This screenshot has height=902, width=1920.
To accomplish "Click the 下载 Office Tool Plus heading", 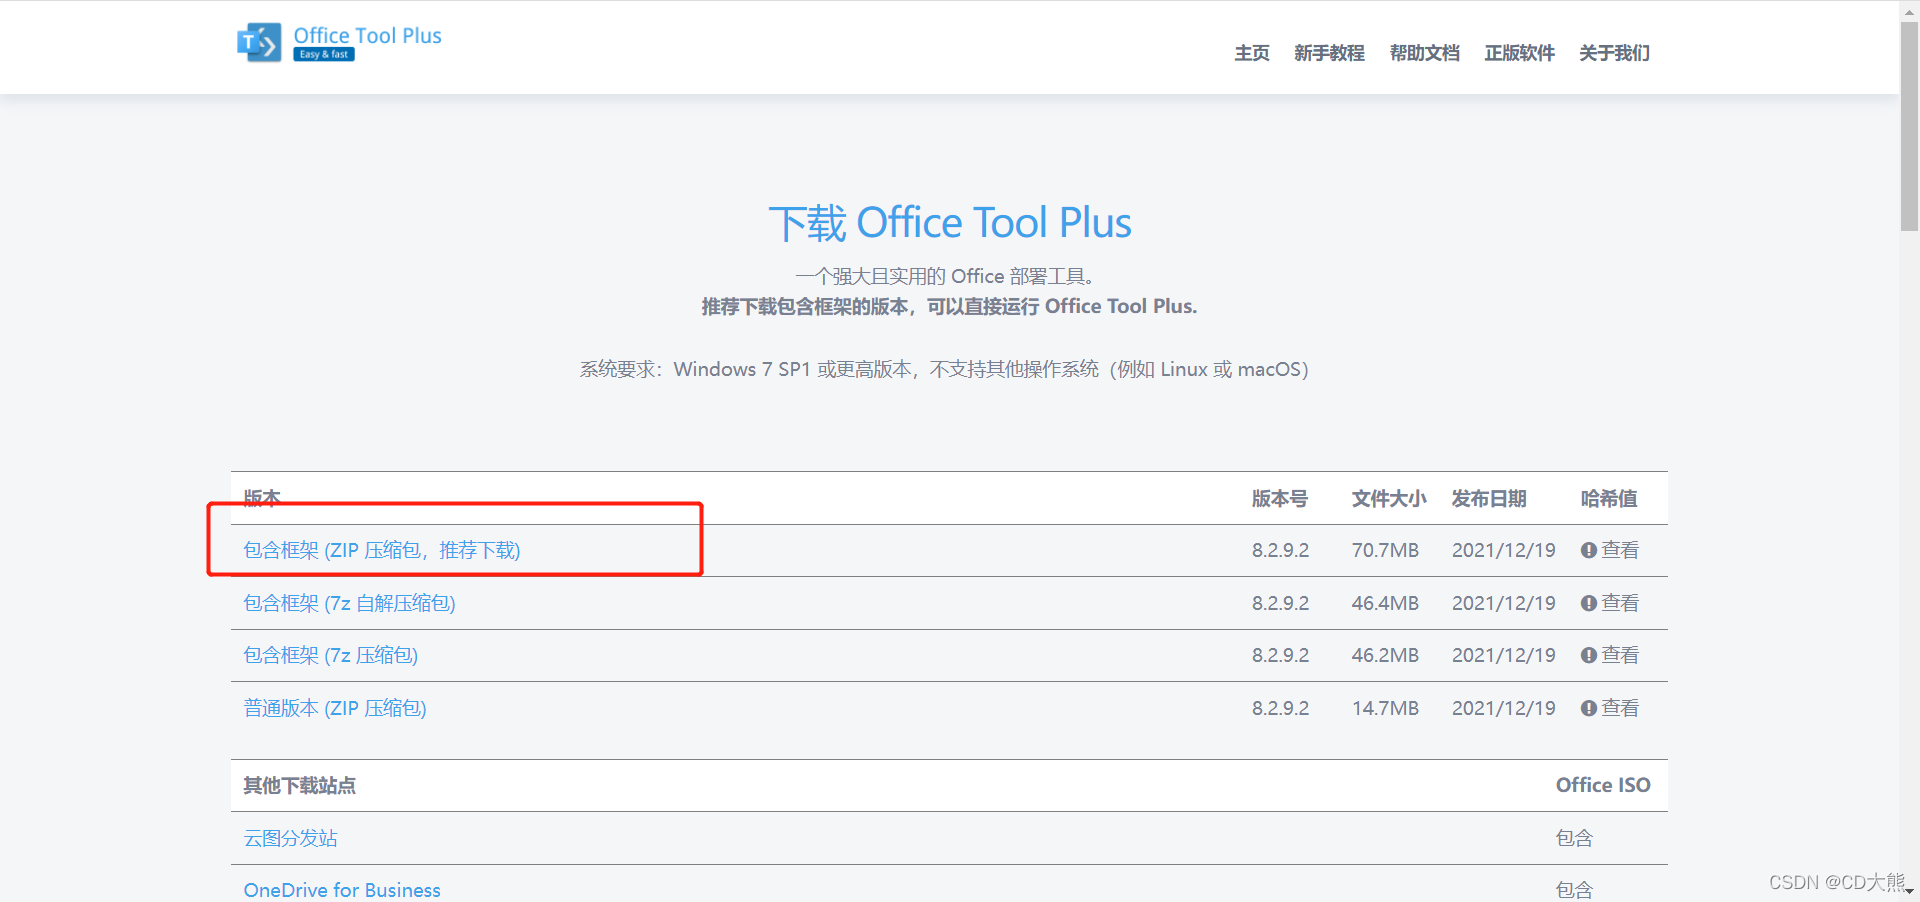I will pos(950,222).
